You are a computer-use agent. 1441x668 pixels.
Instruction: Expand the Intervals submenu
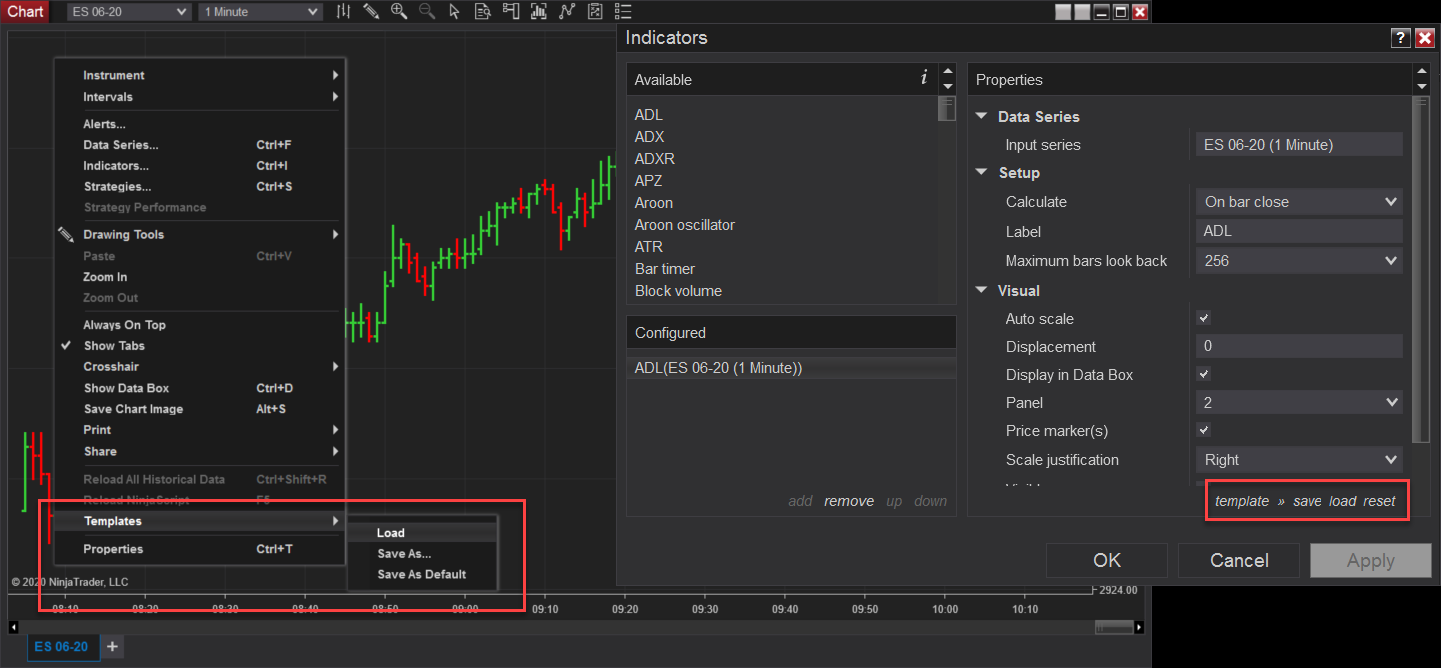(200, 97)
